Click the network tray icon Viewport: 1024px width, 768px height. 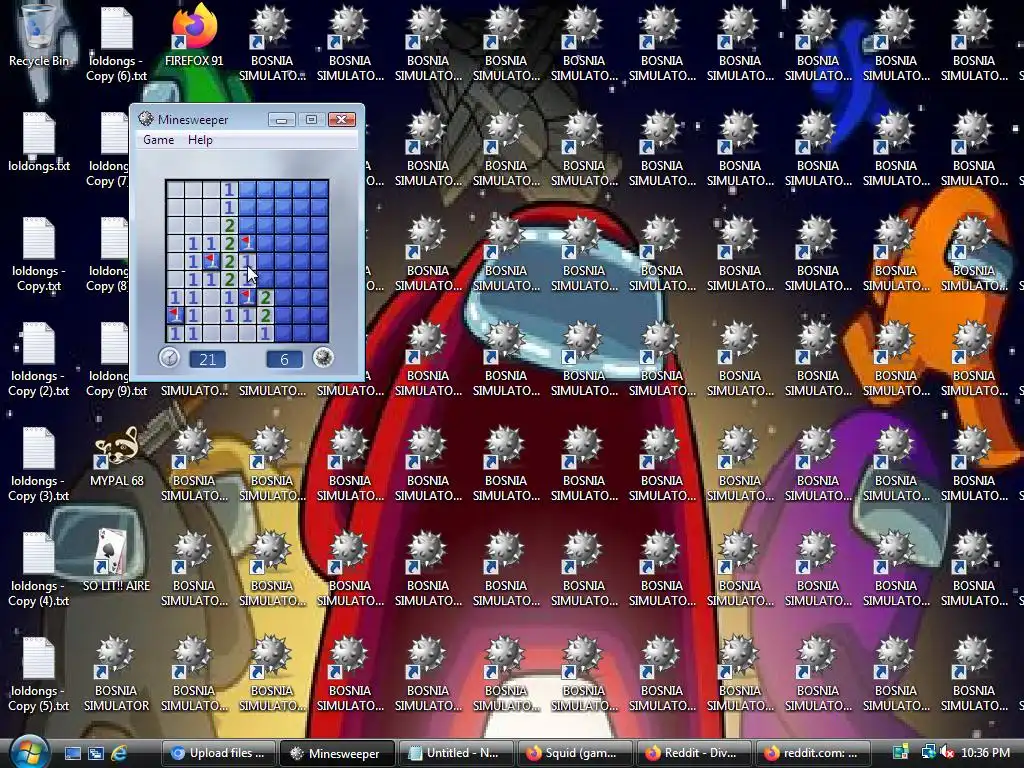pos(928,753)
